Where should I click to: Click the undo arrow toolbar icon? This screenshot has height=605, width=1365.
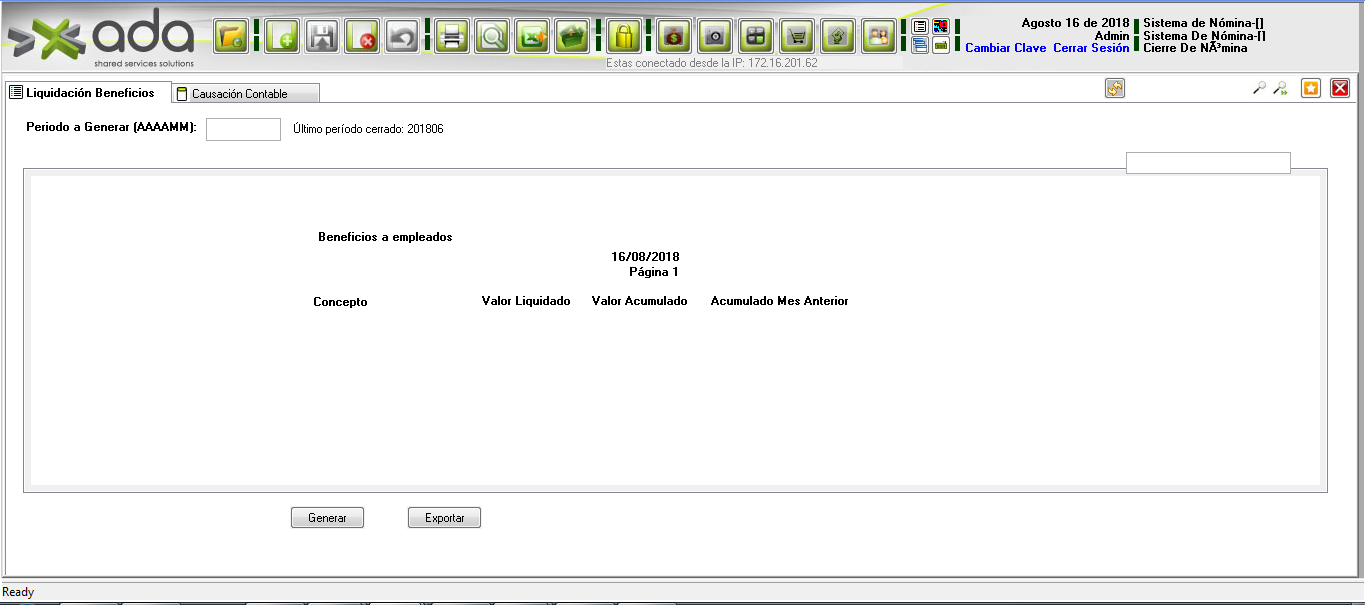(x=400, y=37)
